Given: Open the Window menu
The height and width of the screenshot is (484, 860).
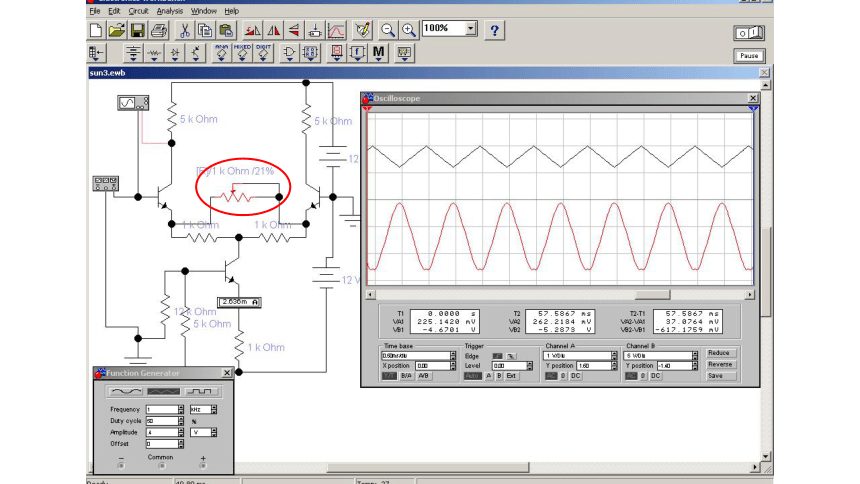Looking at the screenshot, I should click(203, 11).
